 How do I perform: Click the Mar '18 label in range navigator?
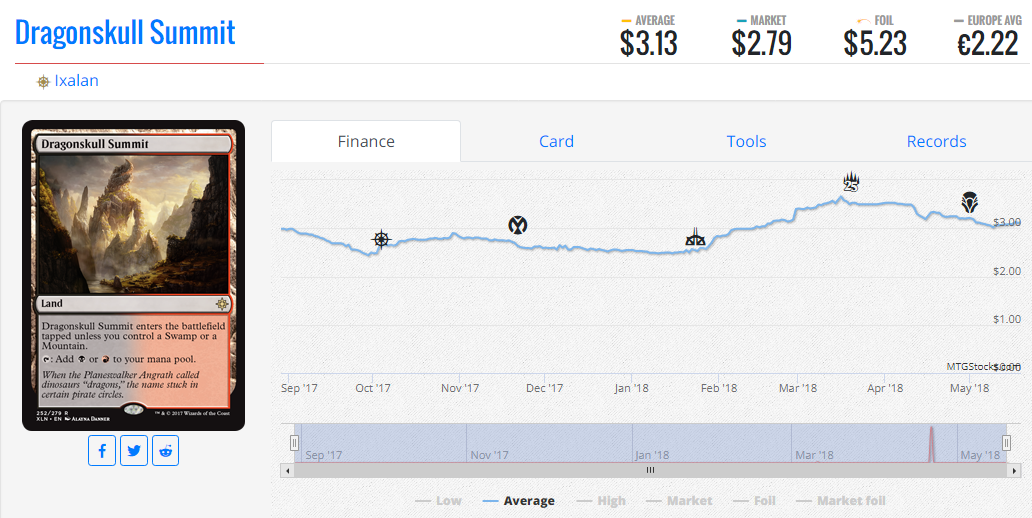pos(814,455)
